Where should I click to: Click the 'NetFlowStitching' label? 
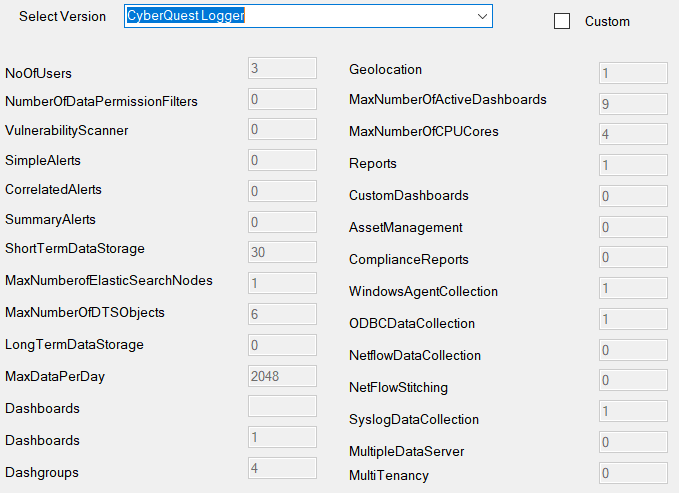click(398, 387)
